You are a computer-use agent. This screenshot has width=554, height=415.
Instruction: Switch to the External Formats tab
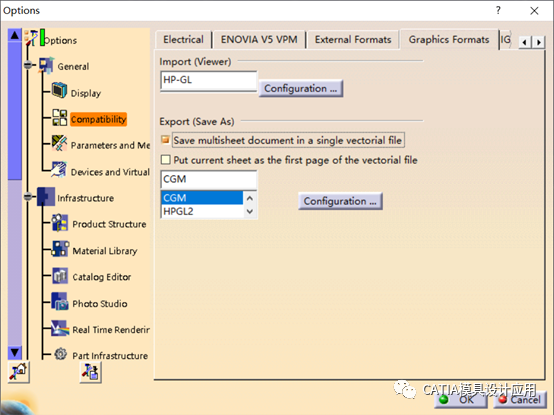353,39
